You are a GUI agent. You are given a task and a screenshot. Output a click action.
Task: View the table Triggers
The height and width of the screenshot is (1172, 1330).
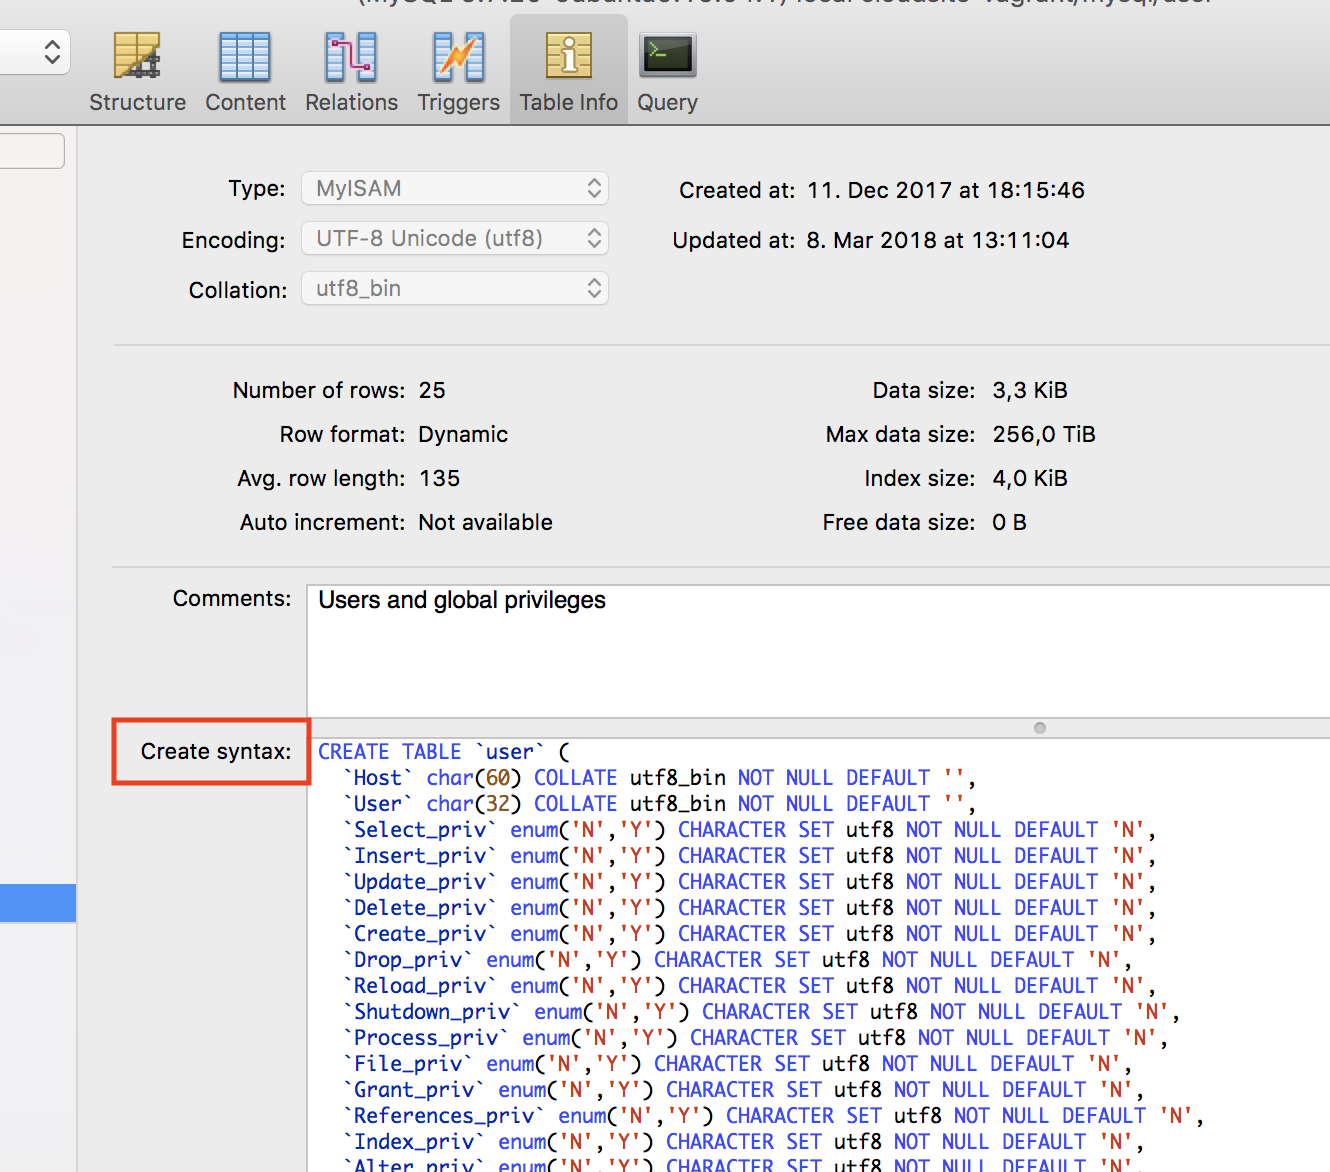[x=457, y=70]
